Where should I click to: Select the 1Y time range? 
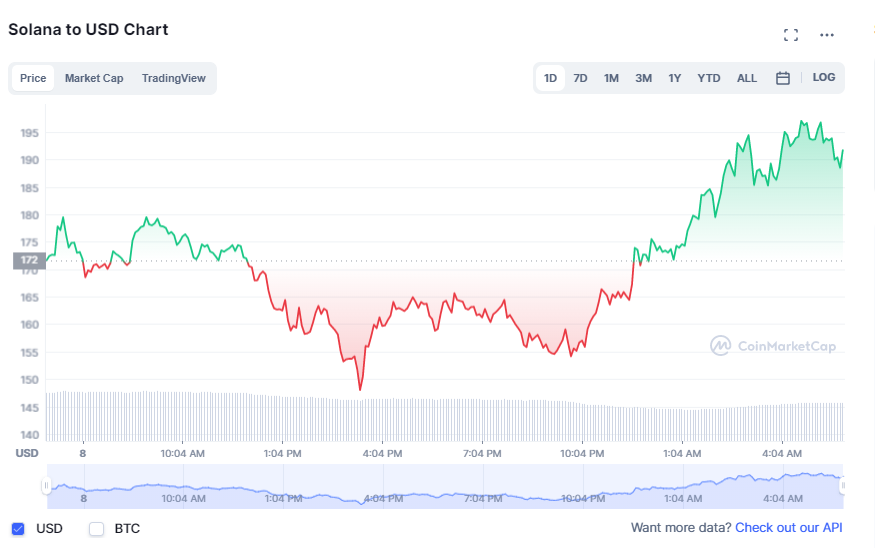point(675,78)
